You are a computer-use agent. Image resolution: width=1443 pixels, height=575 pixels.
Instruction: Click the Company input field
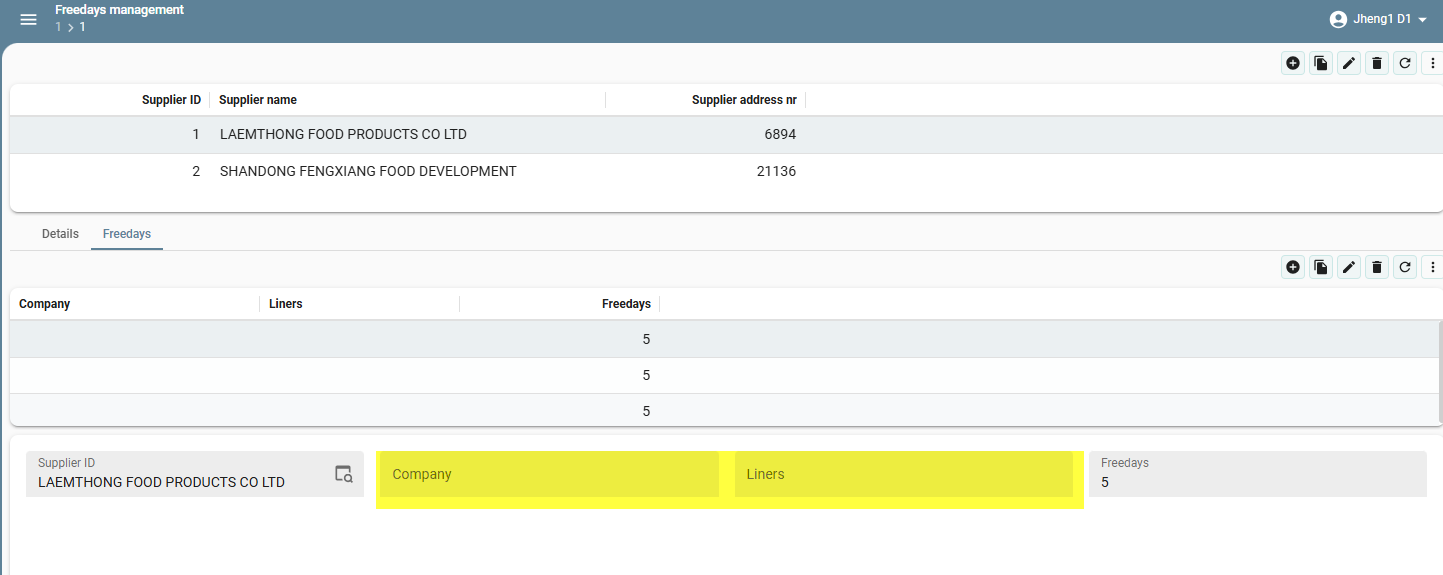click(549, 474)
